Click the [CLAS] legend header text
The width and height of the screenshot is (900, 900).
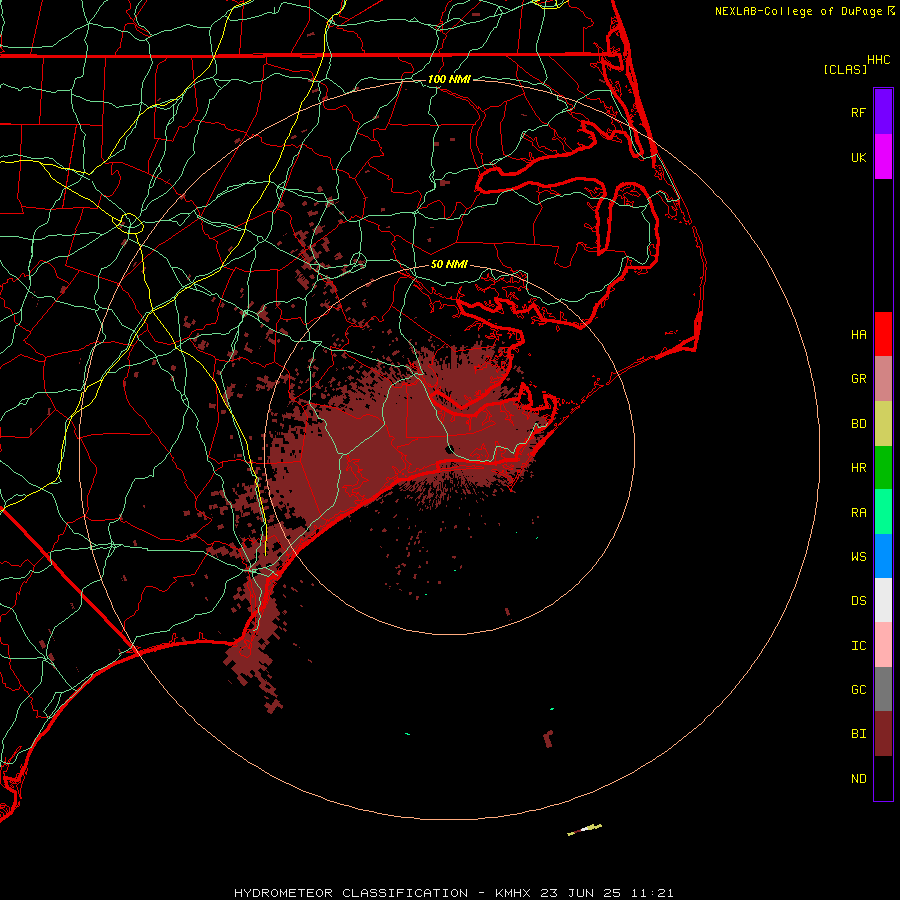[x=844, y=69]
